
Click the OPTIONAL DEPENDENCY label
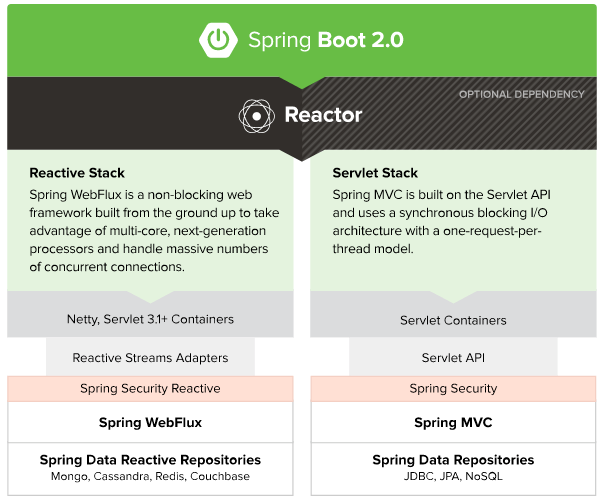tap(521, 95)
